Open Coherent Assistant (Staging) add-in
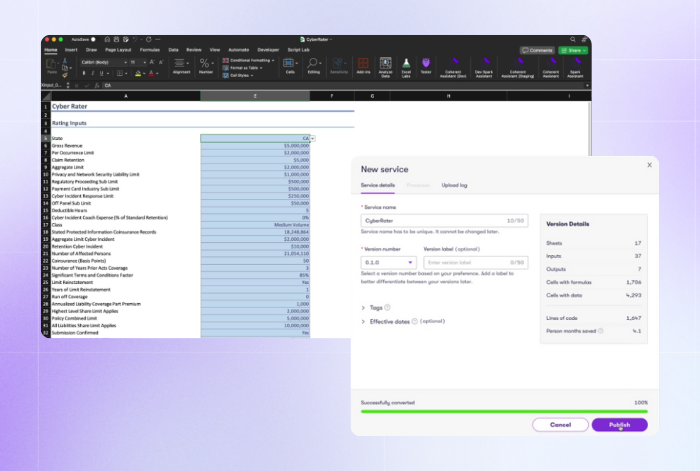 tap(518, 67)
